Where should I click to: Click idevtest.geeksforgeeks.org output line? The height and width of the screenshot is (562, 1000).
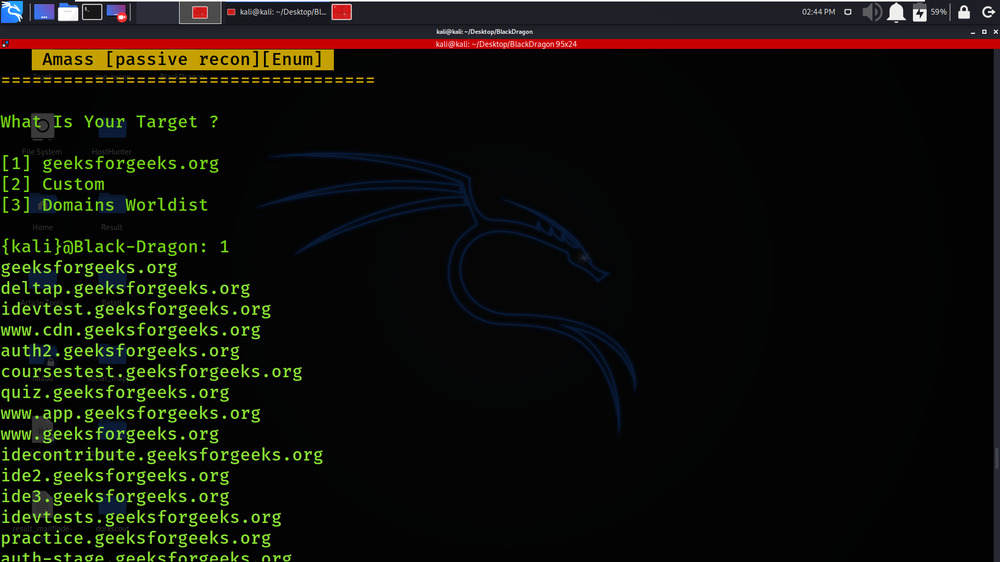point(135,309)
